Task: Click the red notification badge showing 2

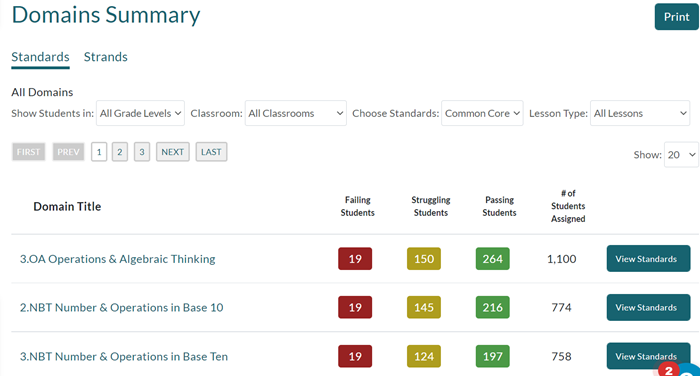Action: pyautogui.click(x=668, y=370)
